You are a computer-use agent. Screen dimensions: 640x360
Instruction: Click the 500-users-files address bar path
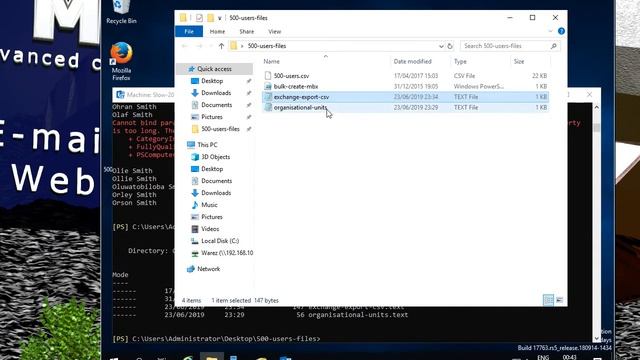267,46
